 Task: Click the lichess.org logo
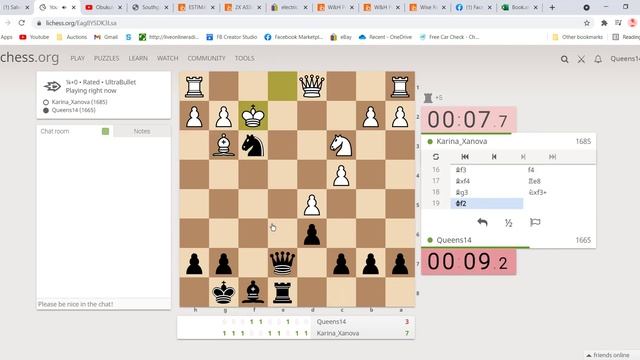[29, 58]
